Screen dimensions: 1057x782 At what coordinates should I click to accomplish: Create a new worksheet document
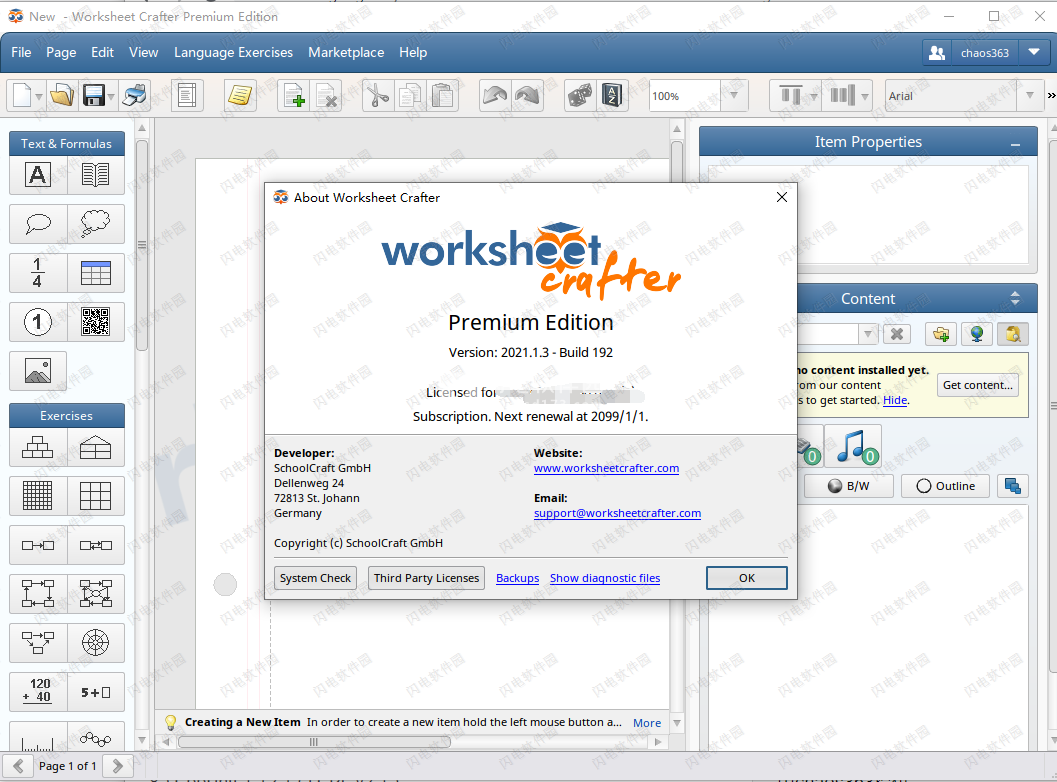21,96
